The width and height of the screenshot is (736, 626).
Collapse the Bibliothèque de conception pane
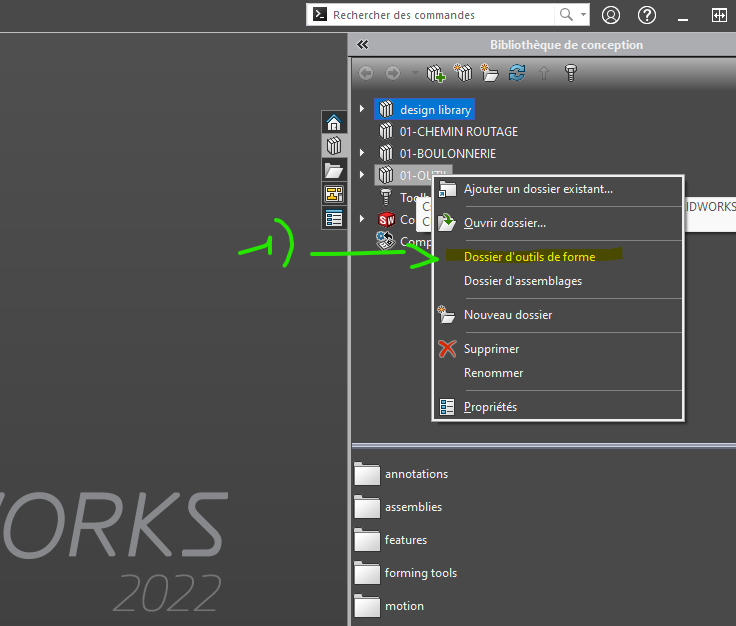[362, 45]
